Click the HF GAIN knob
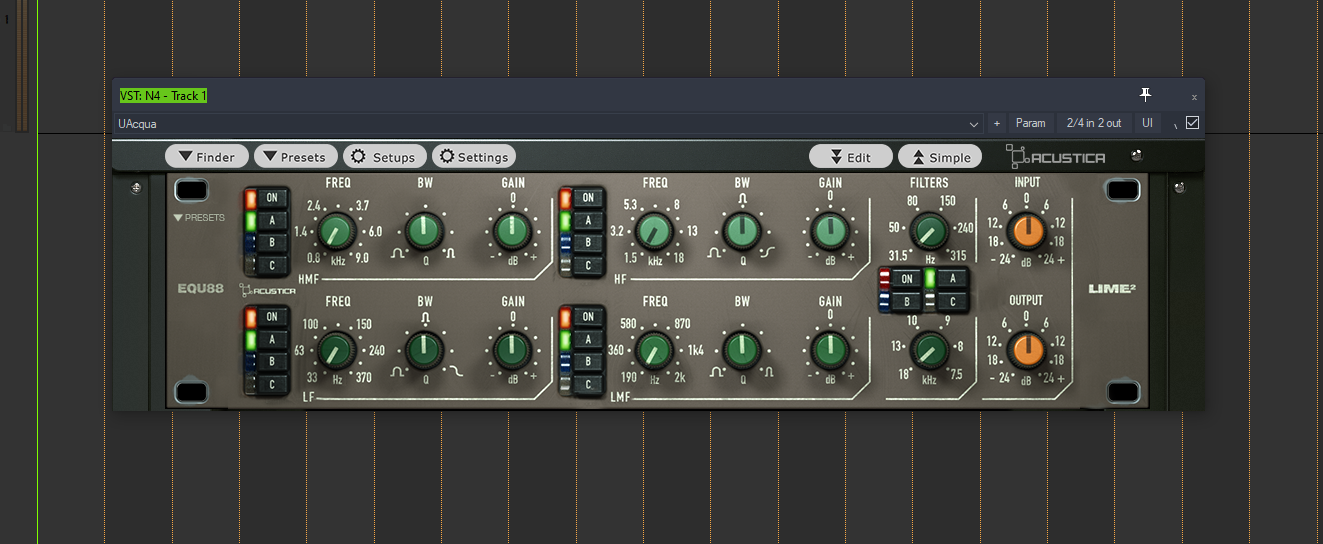The image size is (1323, 544). pyautogui.click(x=830, y=231)
